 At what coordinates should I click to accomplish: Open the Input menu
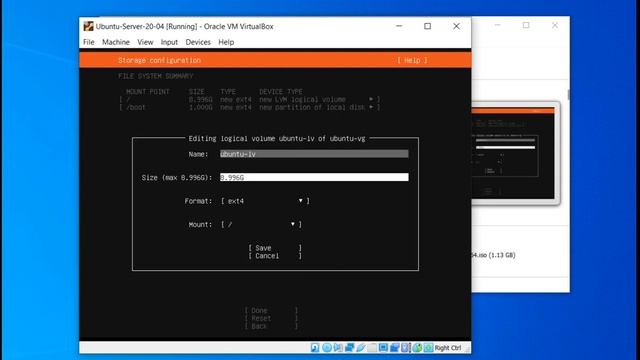(x=169, y=42)
